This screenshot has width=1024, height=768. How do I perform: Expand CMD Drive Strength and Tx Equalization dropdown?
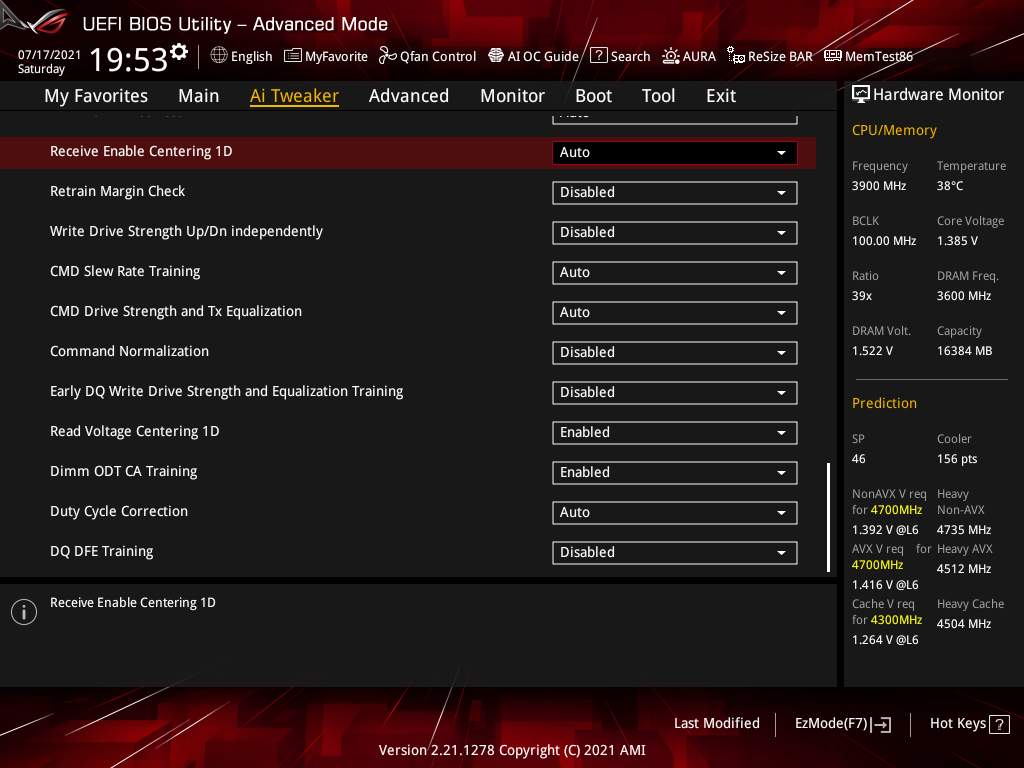point(675,312)
